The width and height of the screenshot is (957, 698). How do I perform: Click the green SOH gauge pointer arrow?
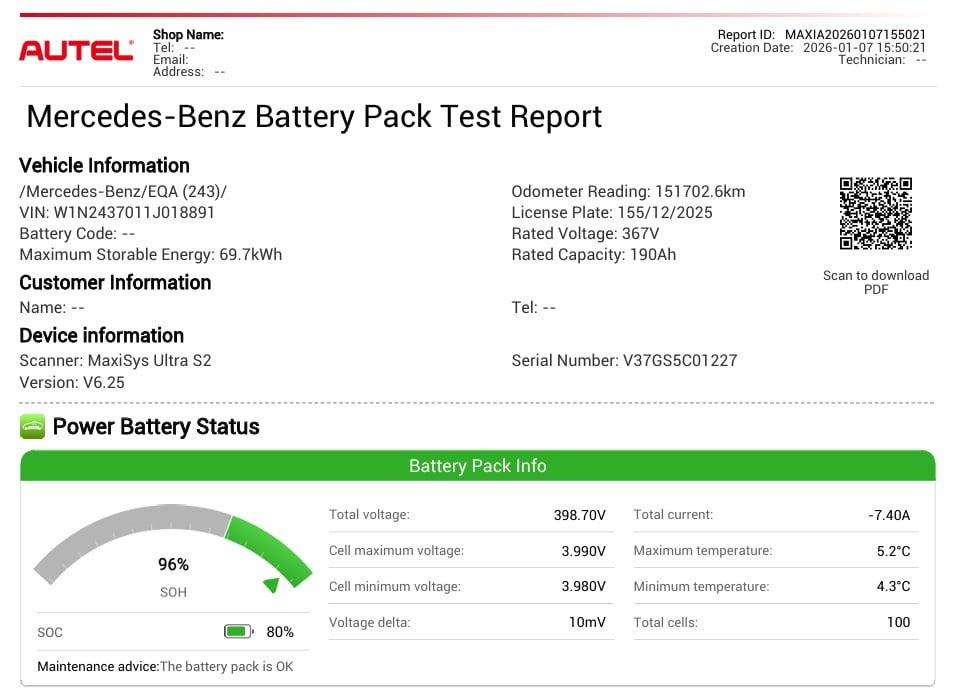tap(271, 584)
